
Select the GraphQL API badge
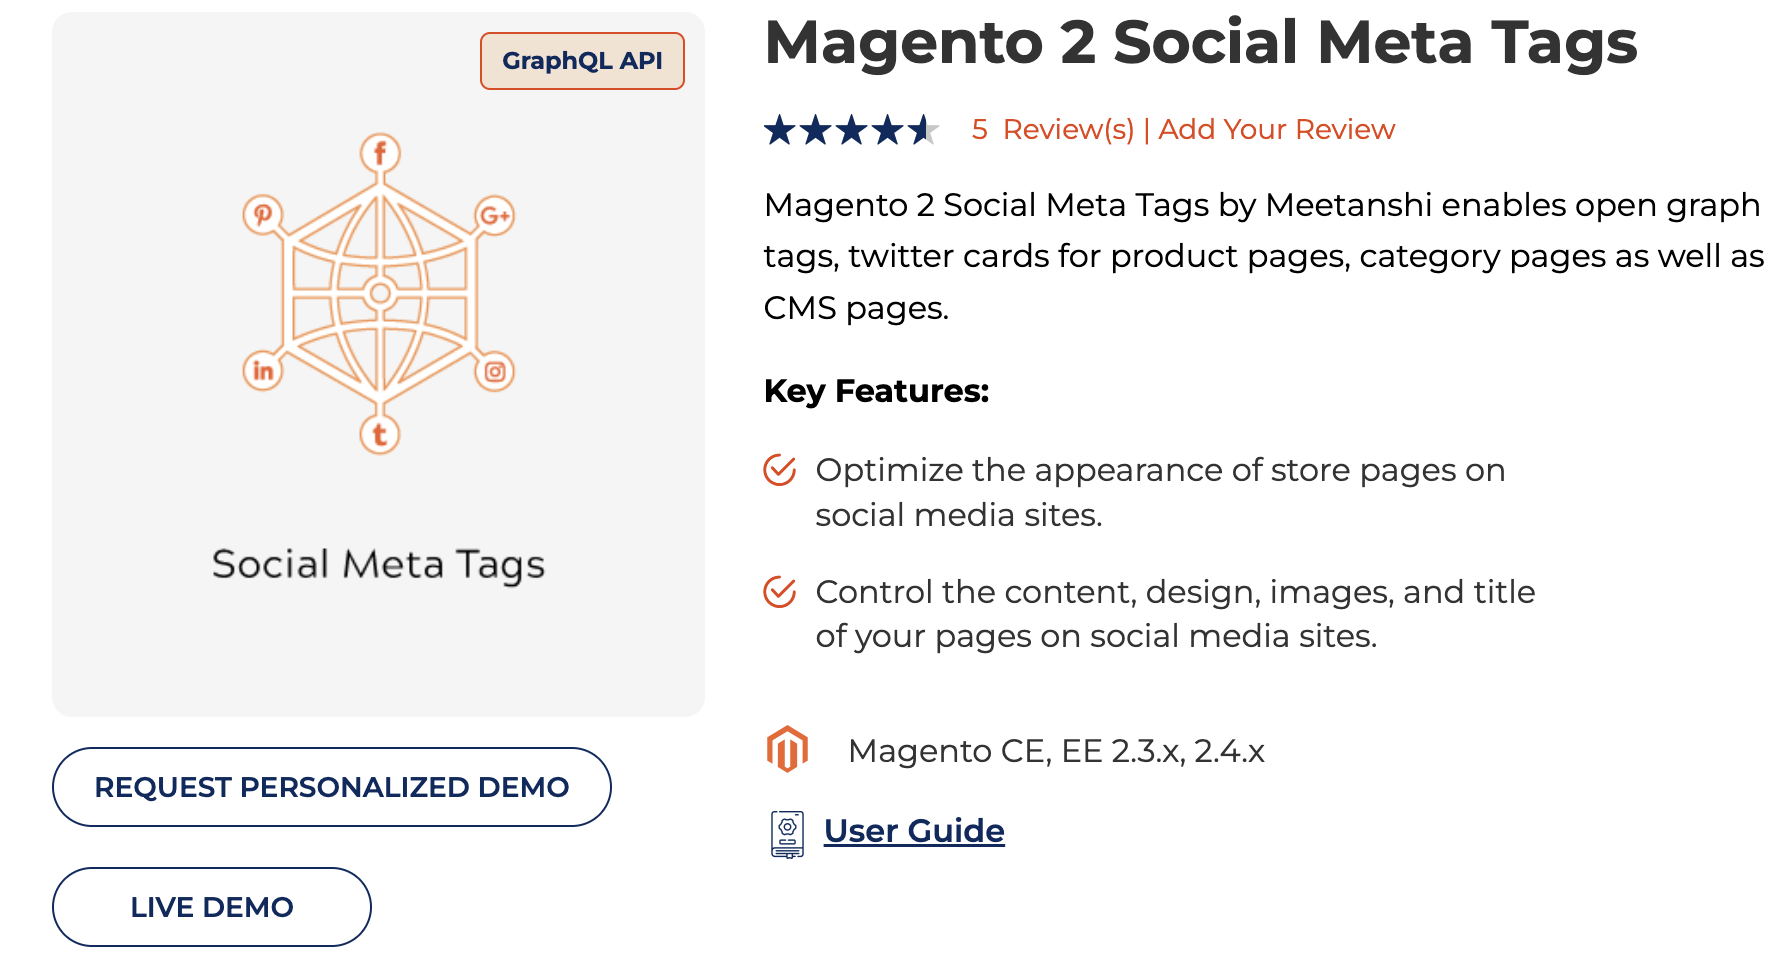(x=582, y=60)
